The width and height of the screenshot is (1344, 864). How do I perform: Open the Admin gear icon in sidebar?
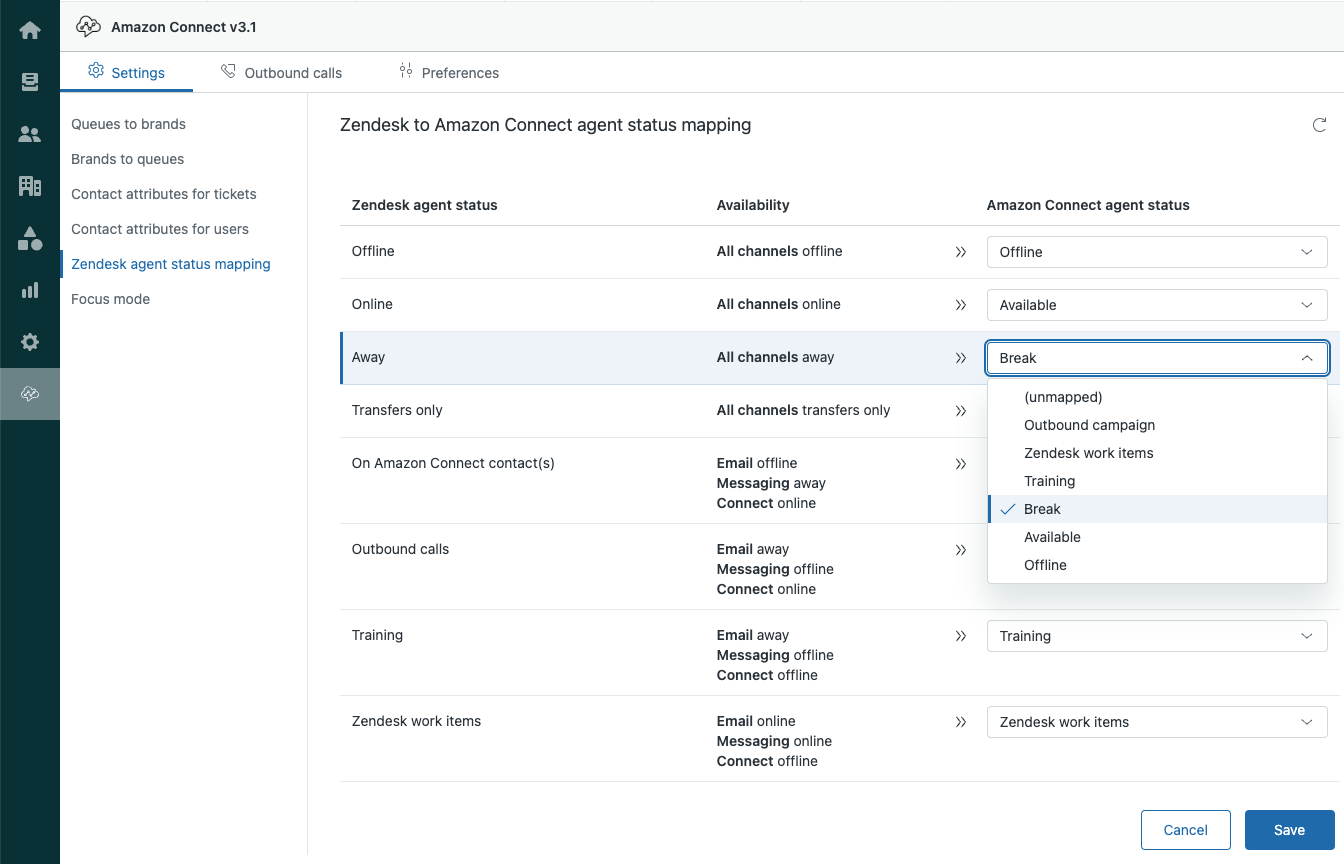(30, 342)
